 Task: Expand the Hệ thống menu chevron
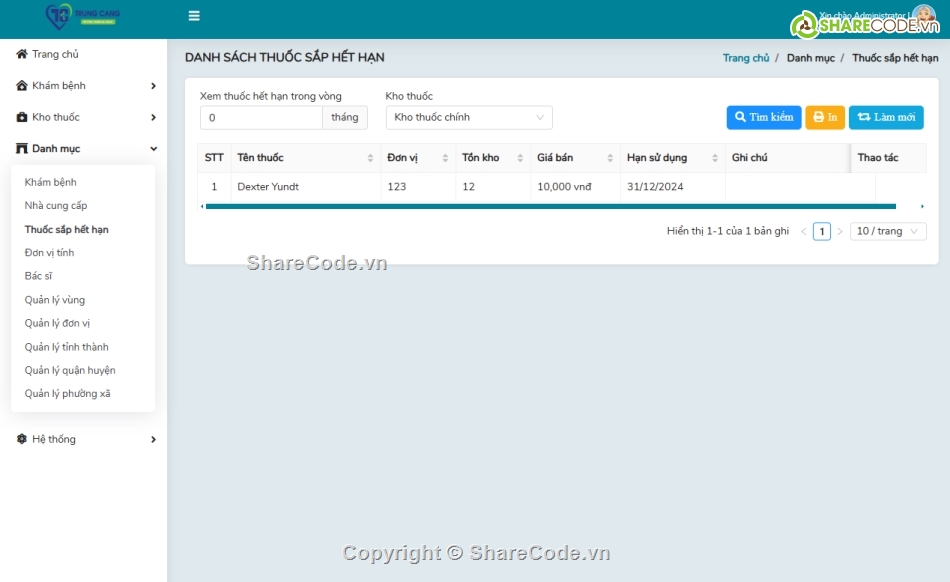[x=153, y=440]
